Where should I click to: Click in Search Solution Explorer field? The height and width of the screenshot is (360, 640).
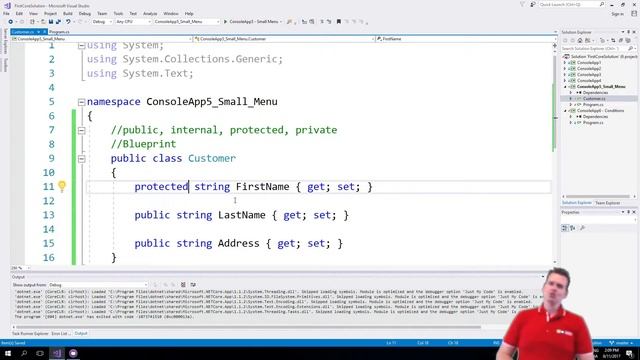598,49
